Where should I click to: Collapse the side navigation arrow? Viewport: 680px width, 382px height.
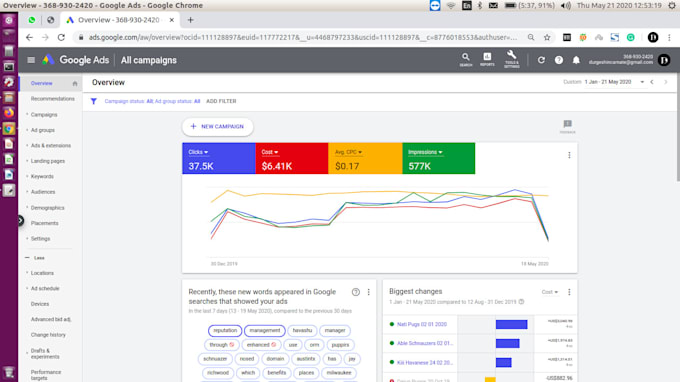(20, 221)
